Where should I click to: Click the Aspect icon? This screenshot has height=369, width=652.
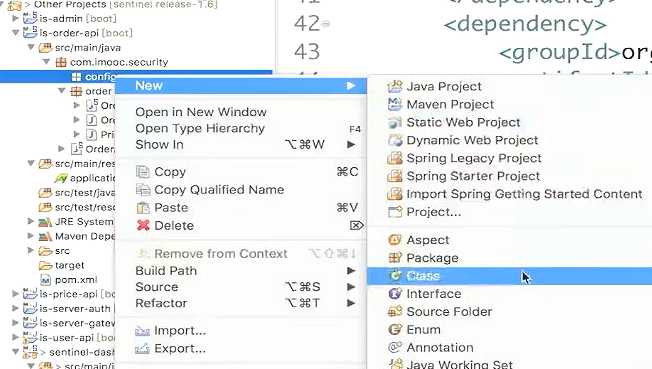pos(395,240)
